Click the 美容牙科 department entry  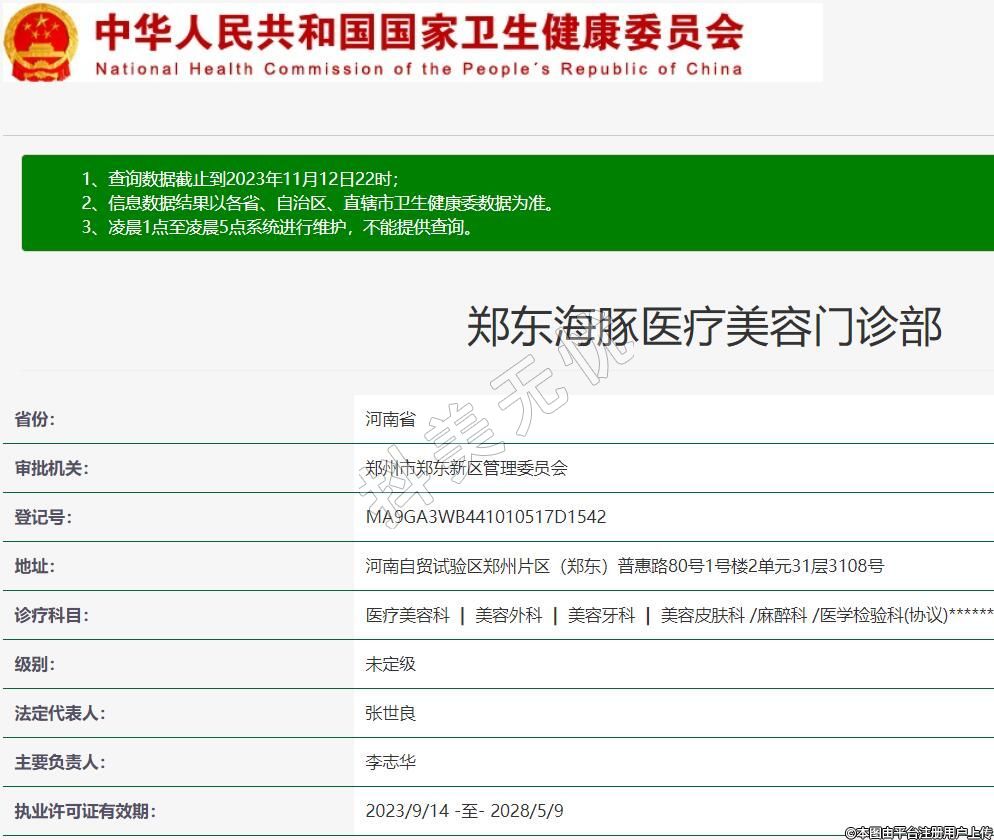coord(601,615)
